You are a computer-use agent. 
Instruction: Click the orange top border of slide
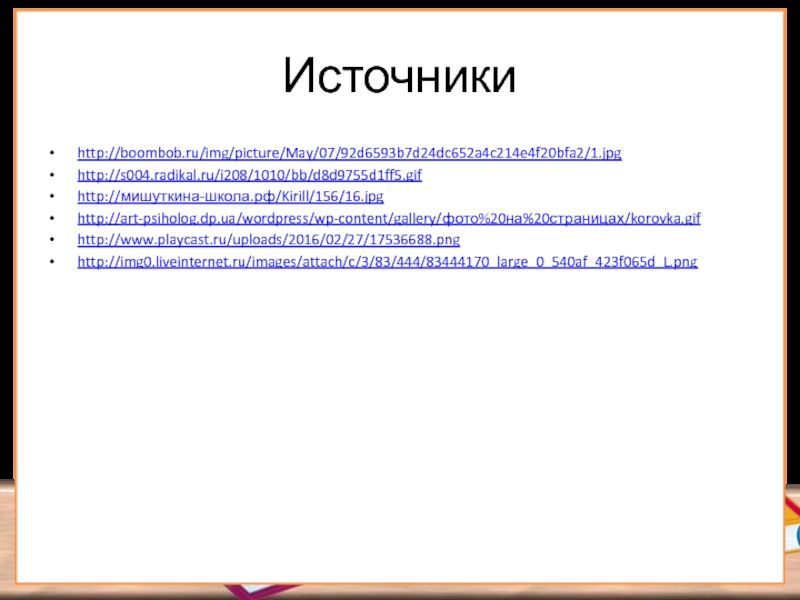click(400, 11)
